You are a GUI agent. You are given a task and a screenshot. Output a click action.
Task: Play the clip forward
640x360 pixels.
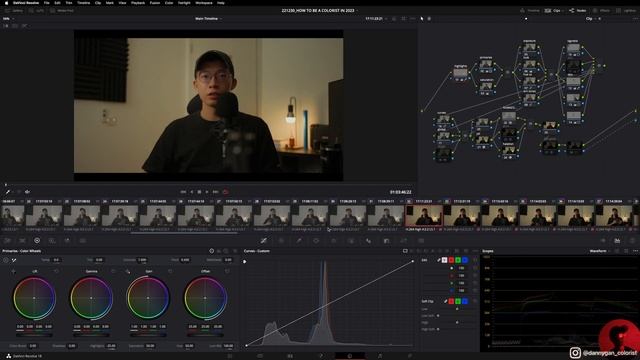tap(207, 192)
